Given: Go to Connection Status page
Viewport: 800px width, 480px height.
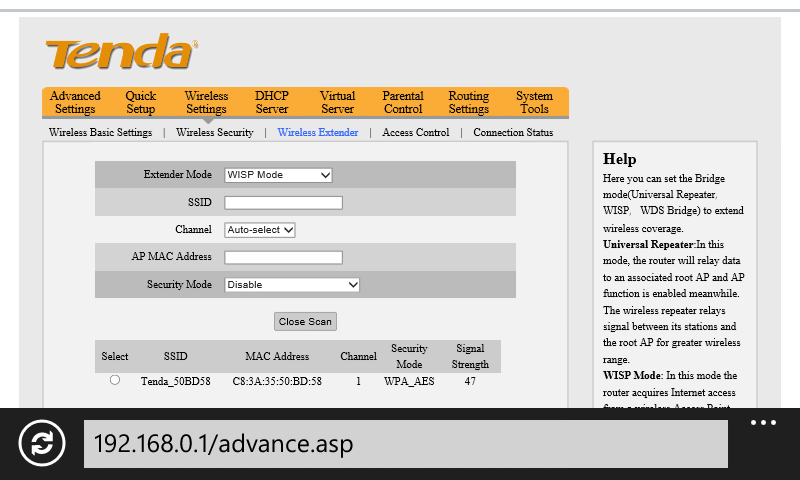Looking at the screenshot, I should (513, 133).
